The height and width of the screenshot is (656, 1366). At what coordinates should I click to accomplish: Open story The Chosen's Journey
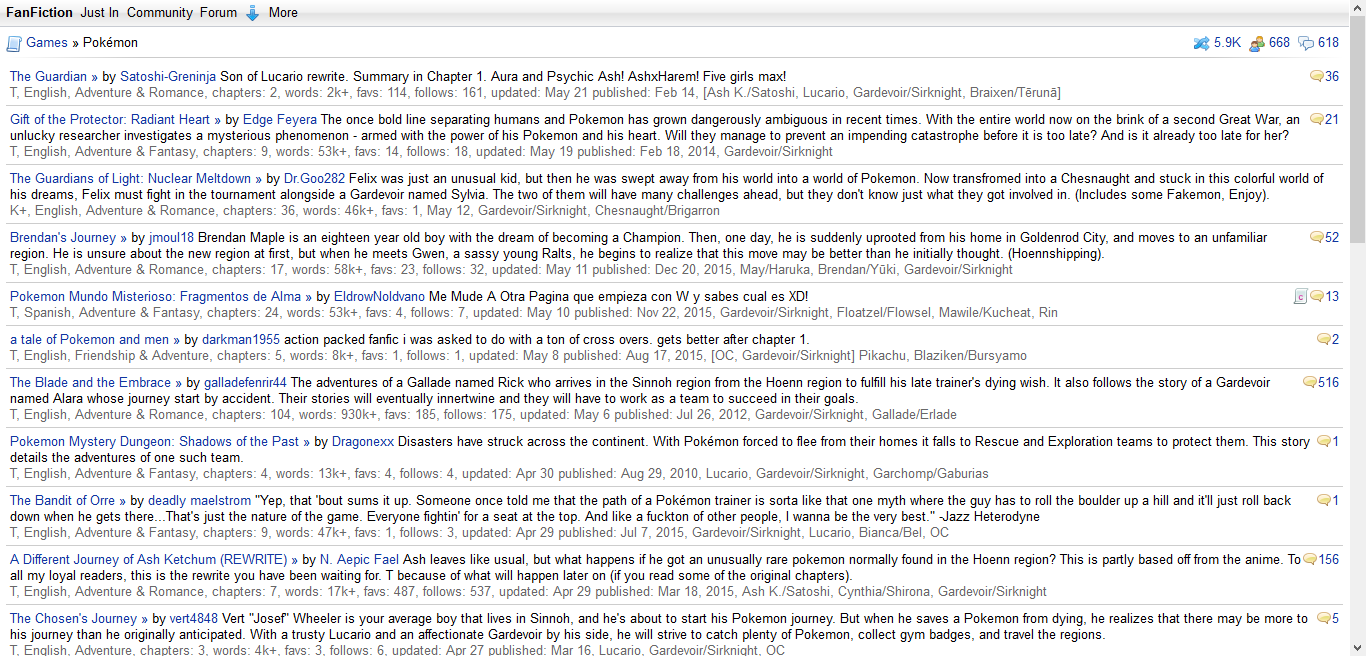(79, 618)
